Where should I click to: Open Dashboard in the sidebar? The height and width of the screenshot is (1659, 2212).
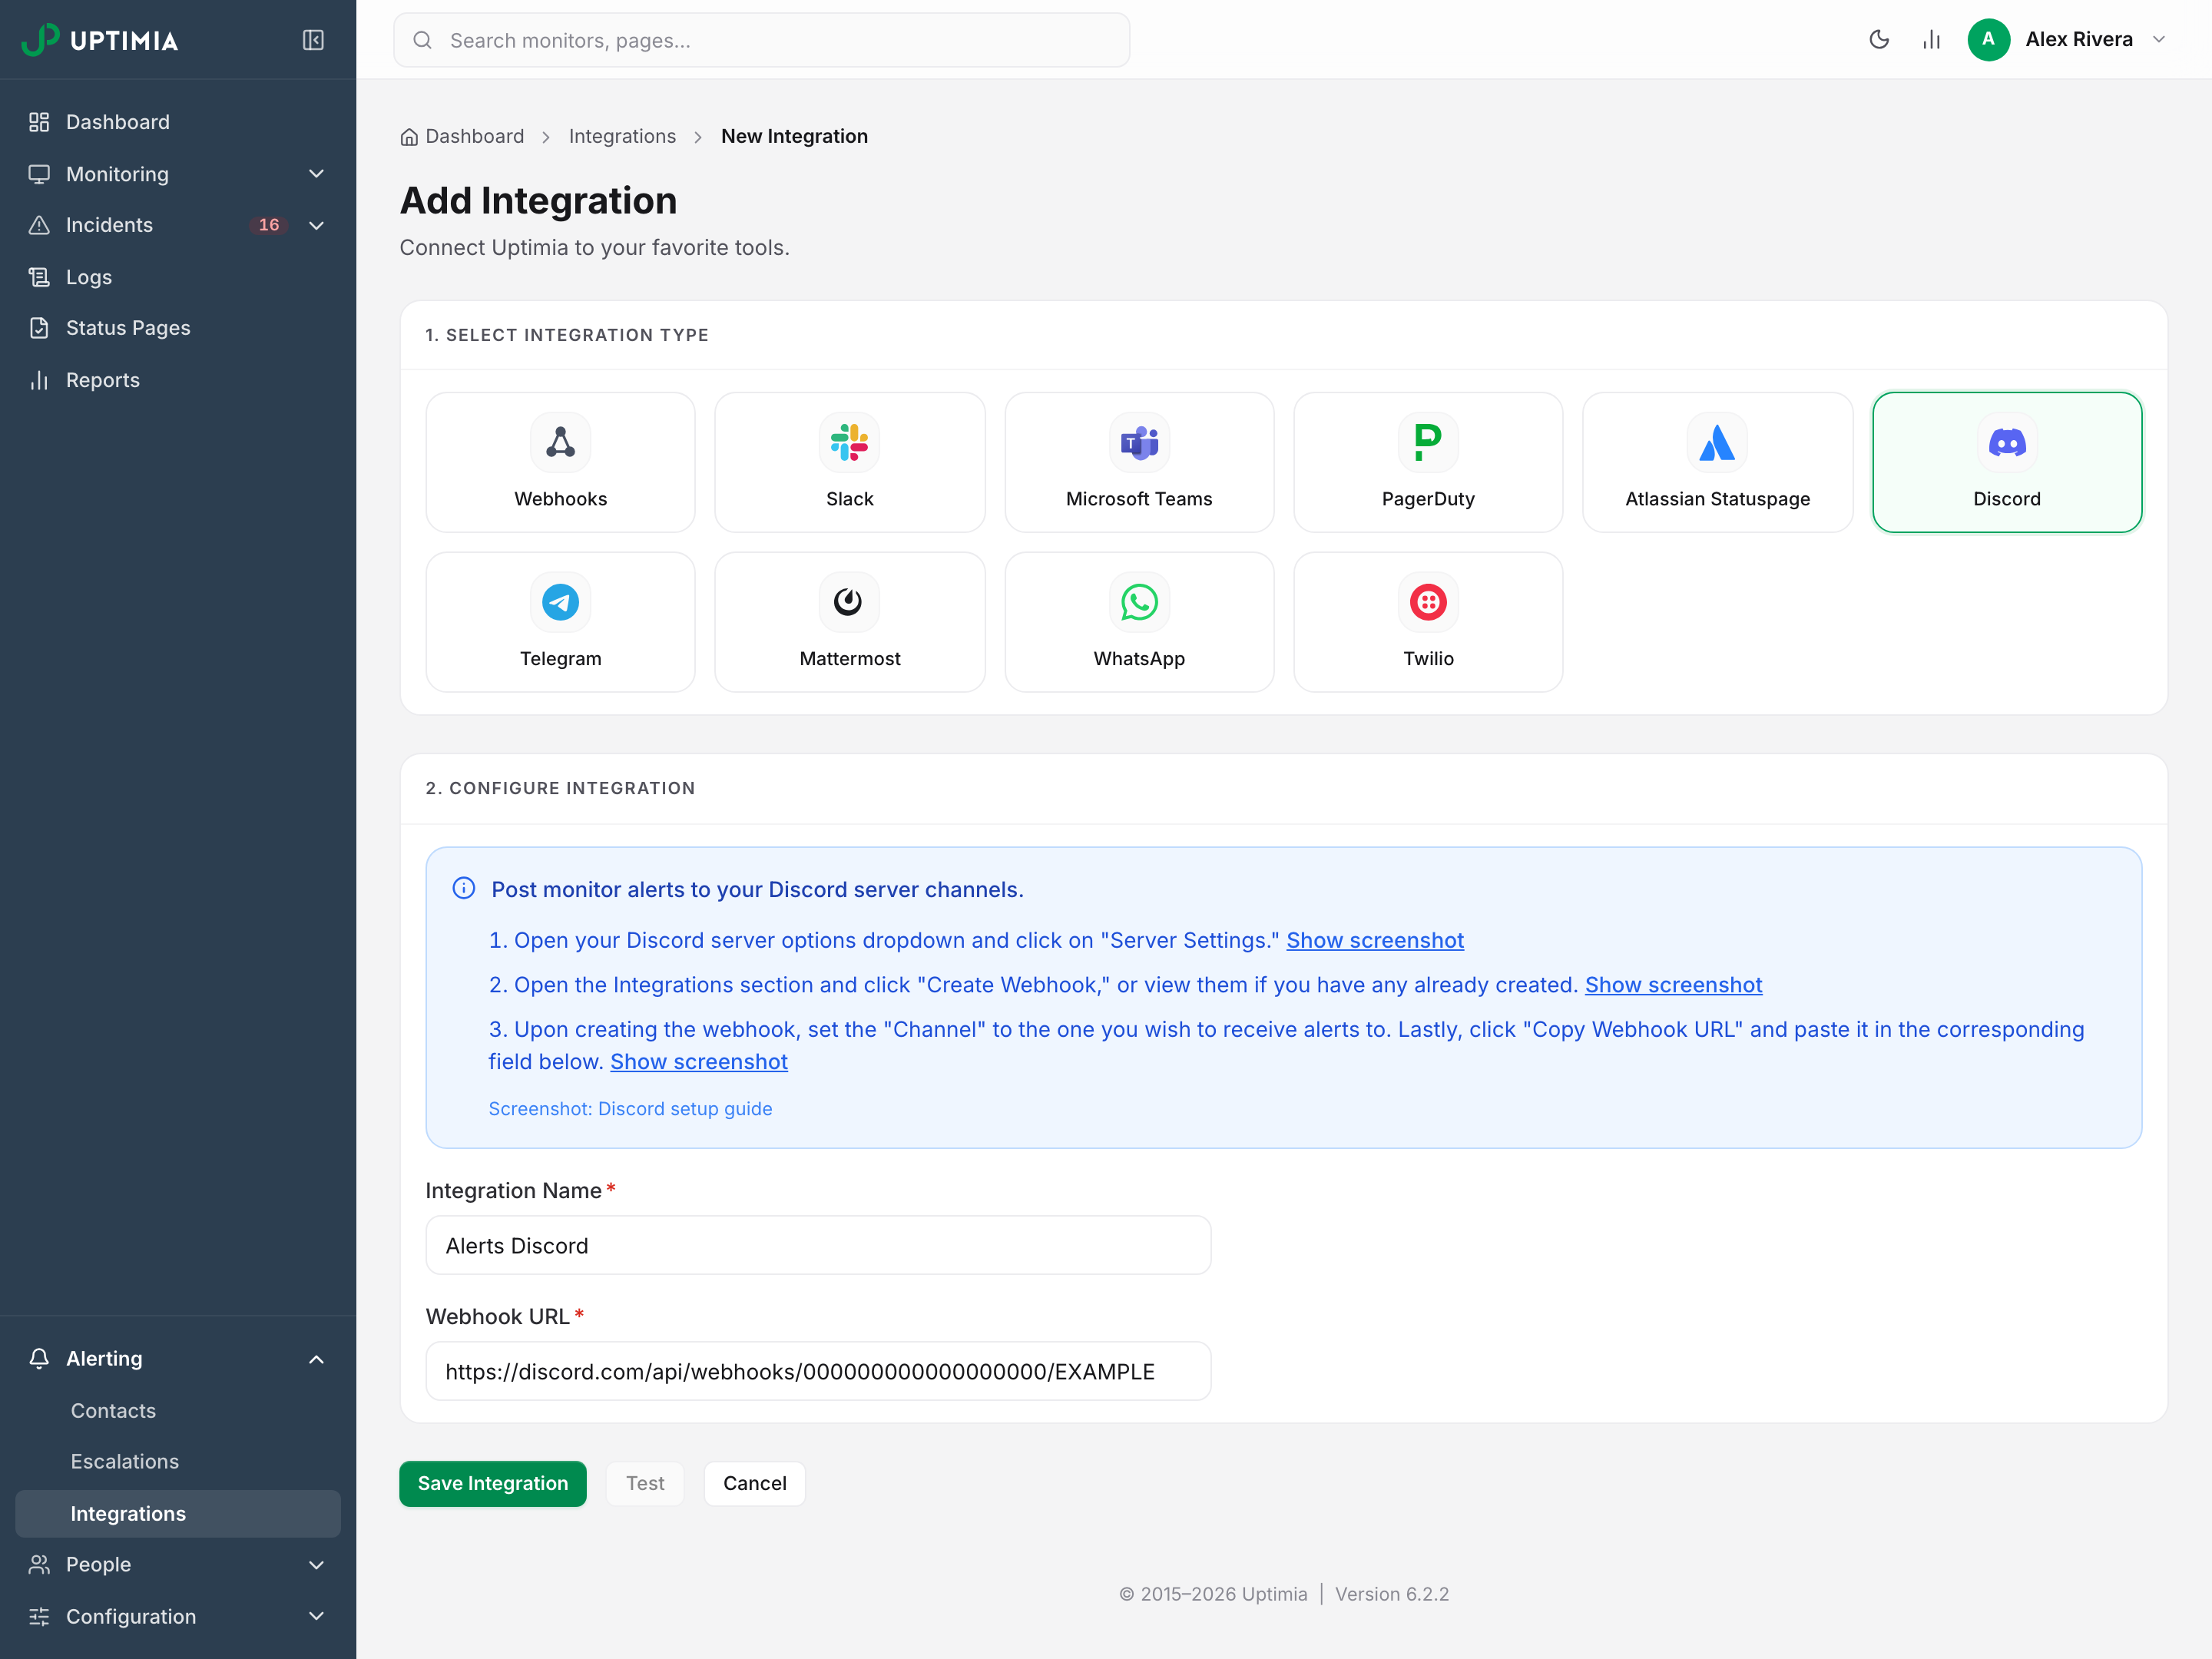click(178, 122)
